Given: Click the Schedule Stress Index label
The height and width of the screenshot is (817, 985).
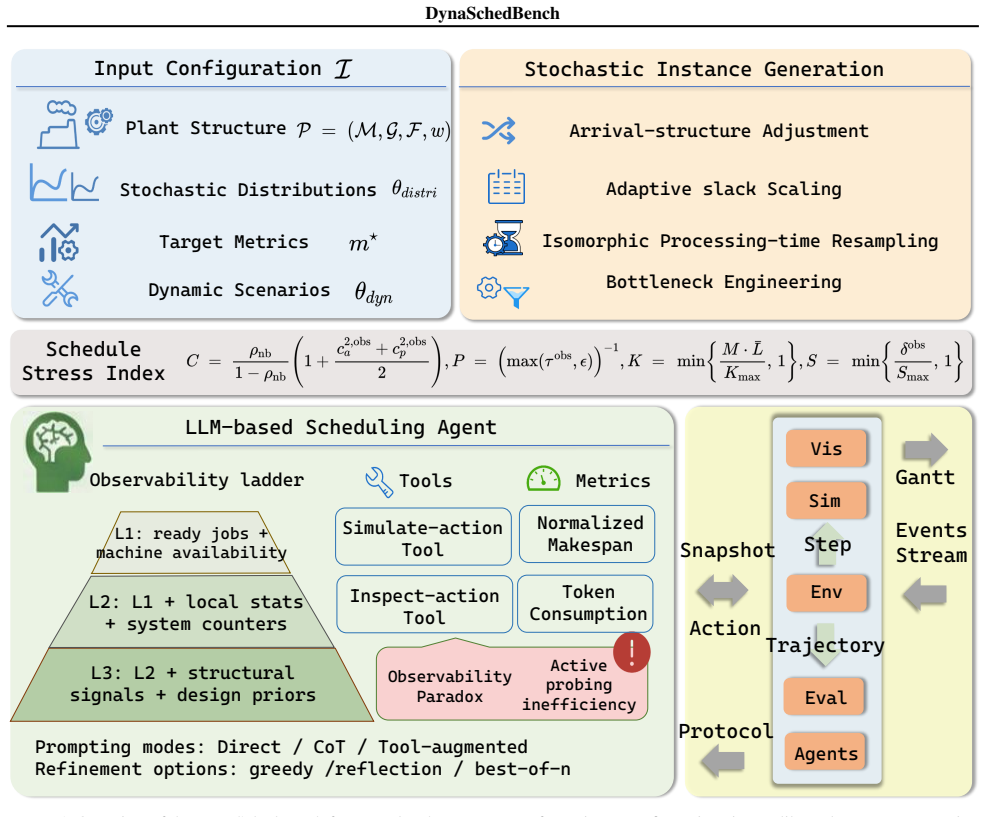Looking at the screenshot, I should [93, 361].
